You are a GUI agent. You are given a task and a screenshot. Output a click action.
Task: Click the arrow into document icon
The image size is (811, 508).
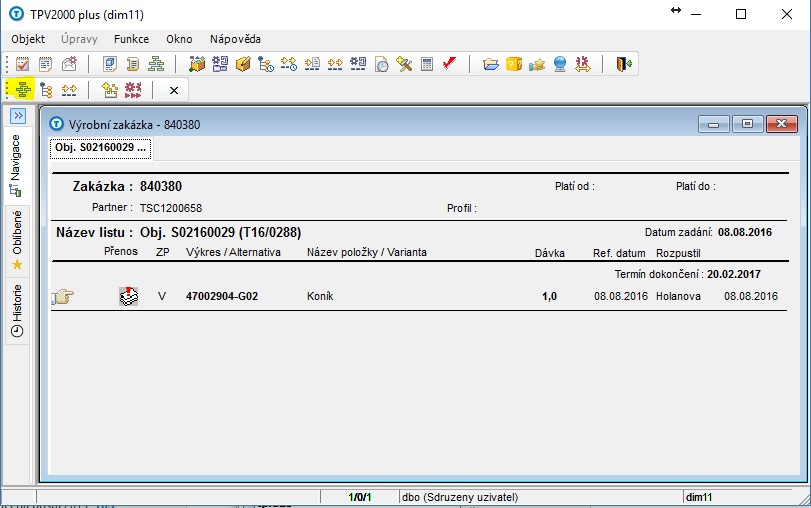point(312,64)
